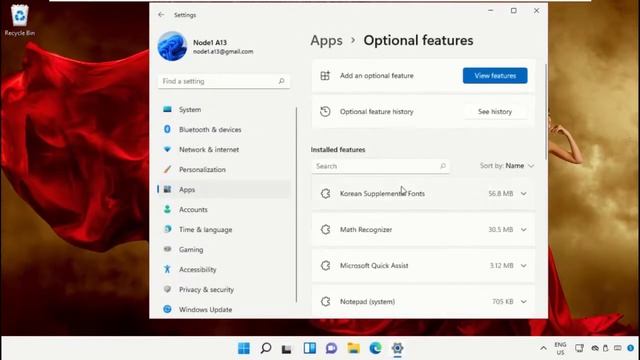Open Personalization category
Image resolution: width=640 pixels, height=360 pixels.
coord(224,169)
